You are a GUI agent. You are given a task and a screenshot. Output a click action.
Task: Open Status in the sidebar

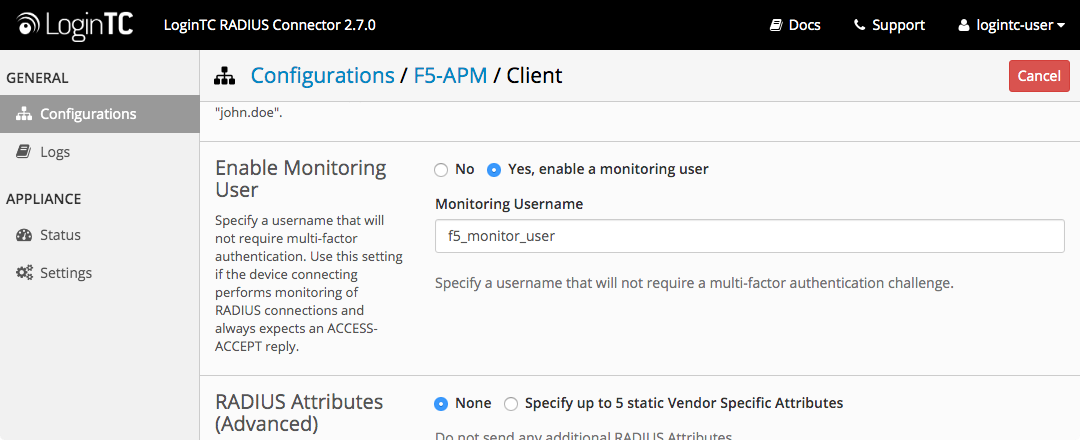coord(100,235)
